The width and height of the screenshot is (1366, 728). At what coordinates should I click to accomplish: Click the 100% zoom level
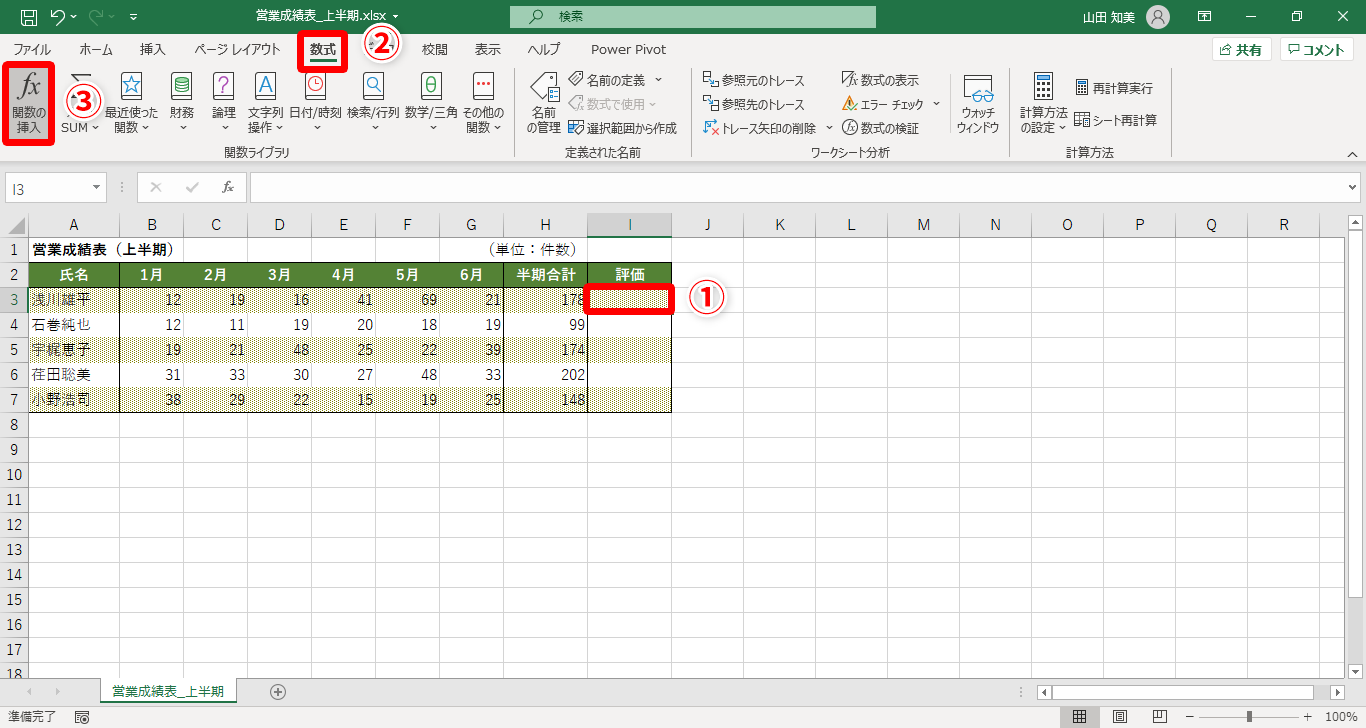click(x=1341, y=717)
